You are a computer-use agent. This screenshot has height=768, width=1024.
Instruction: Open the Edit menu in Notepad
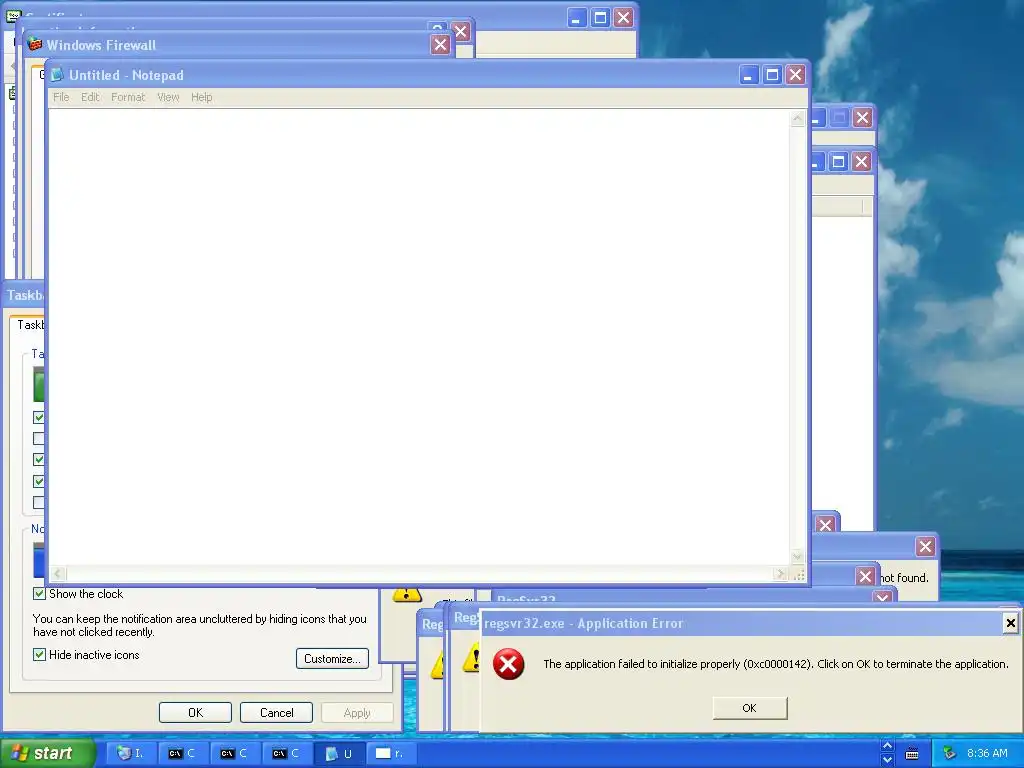tap(90, 97)
